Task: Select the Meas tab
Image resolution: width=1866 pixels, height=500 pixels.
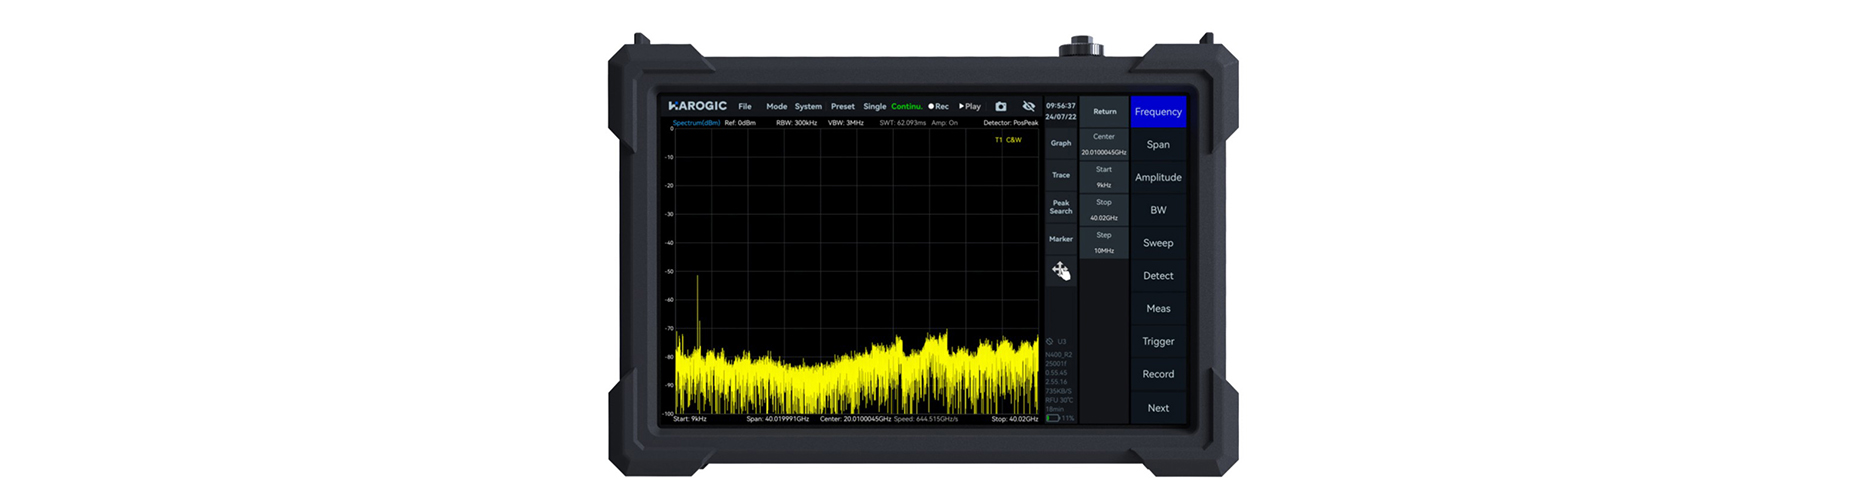Action: tap(1158, 309)
